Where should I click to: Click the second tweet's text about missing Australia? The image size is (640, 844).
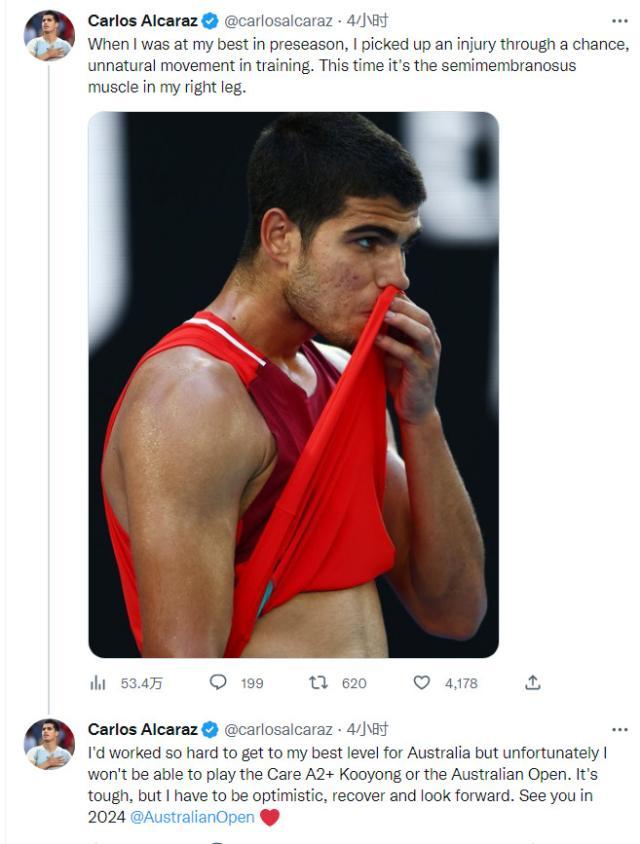point(340,775)
